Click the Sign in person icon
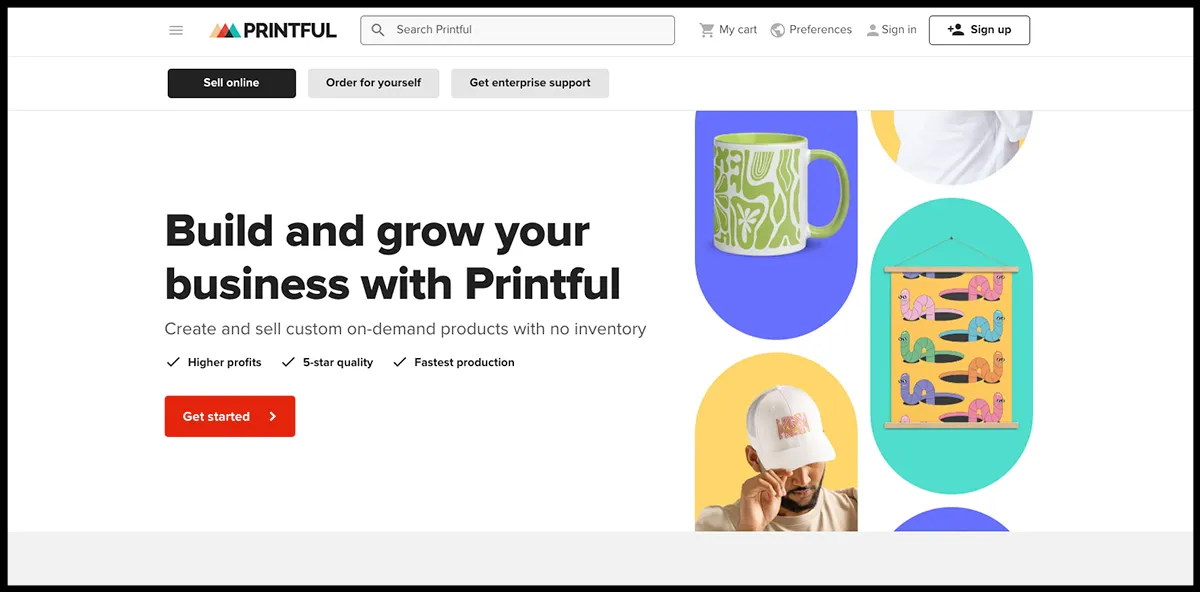The height and width of the screenshot is (592, 1200). [x=872, y=30]
